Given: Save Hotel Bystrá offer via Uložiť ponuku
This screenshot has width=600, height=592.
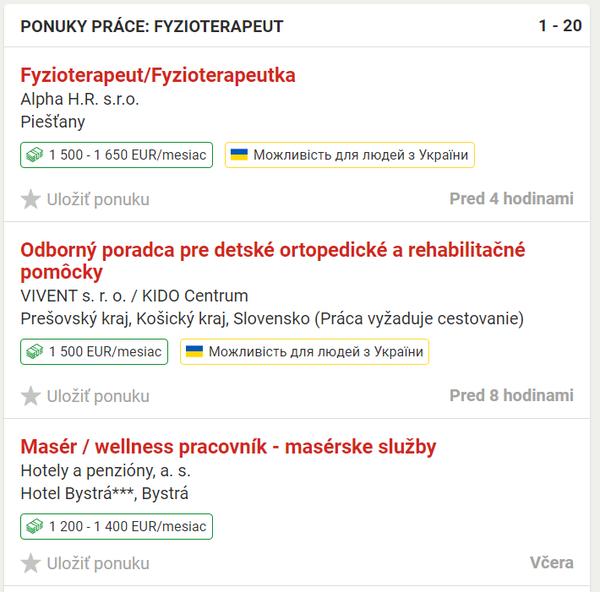Looking at the screenshot, I should click(97, 563).
